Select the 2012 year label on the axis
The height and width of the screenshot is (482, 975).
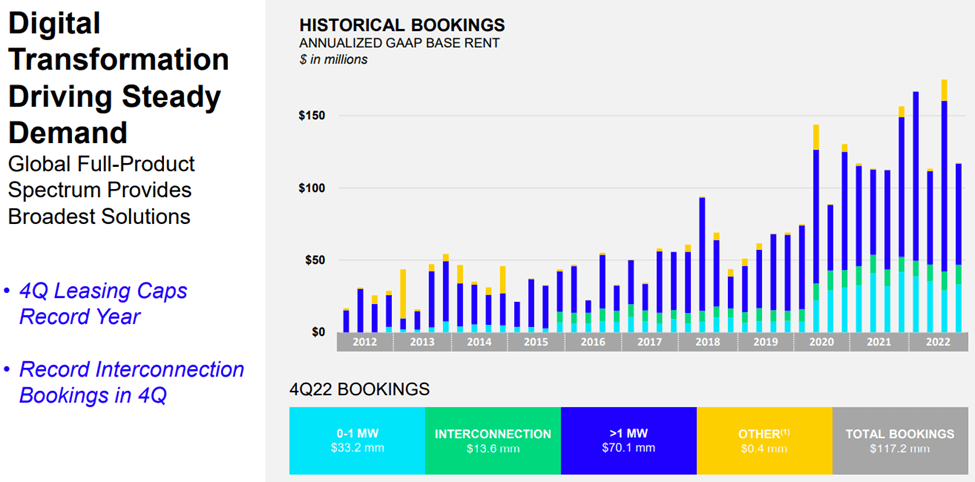click(x=365, y=342)
